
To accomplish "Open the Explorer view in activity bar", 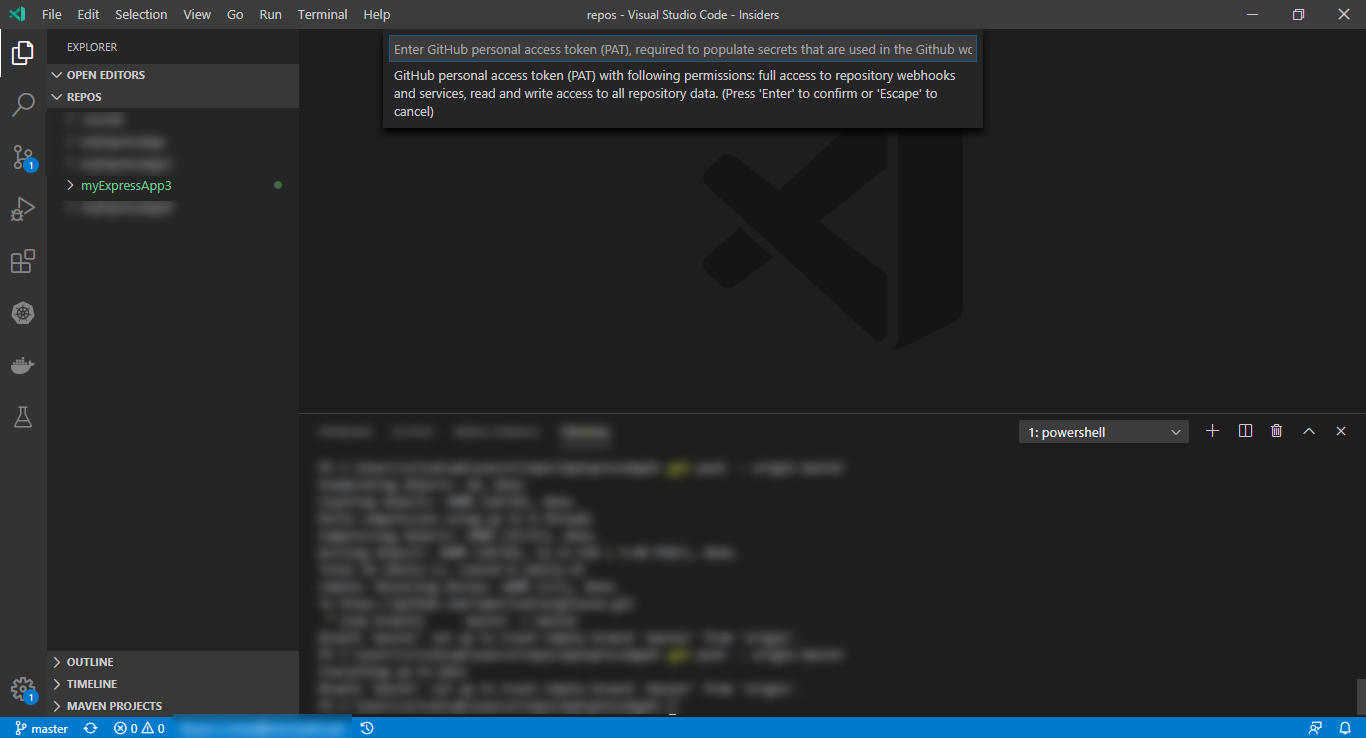I will (23, 52).
